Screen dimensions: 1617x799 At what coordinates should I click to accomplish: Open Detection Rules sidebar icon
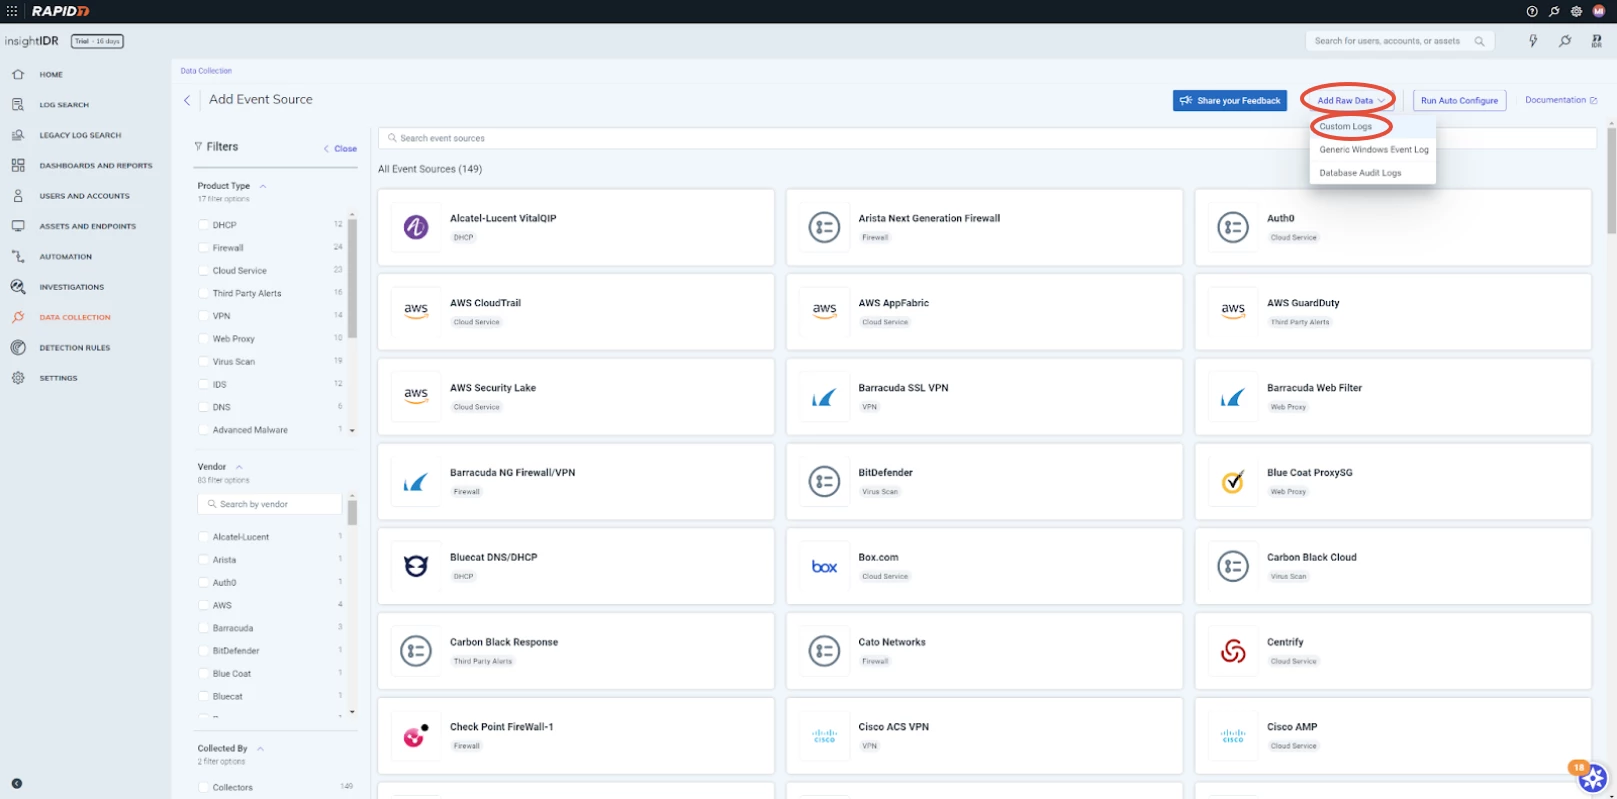tap(18, 347)
